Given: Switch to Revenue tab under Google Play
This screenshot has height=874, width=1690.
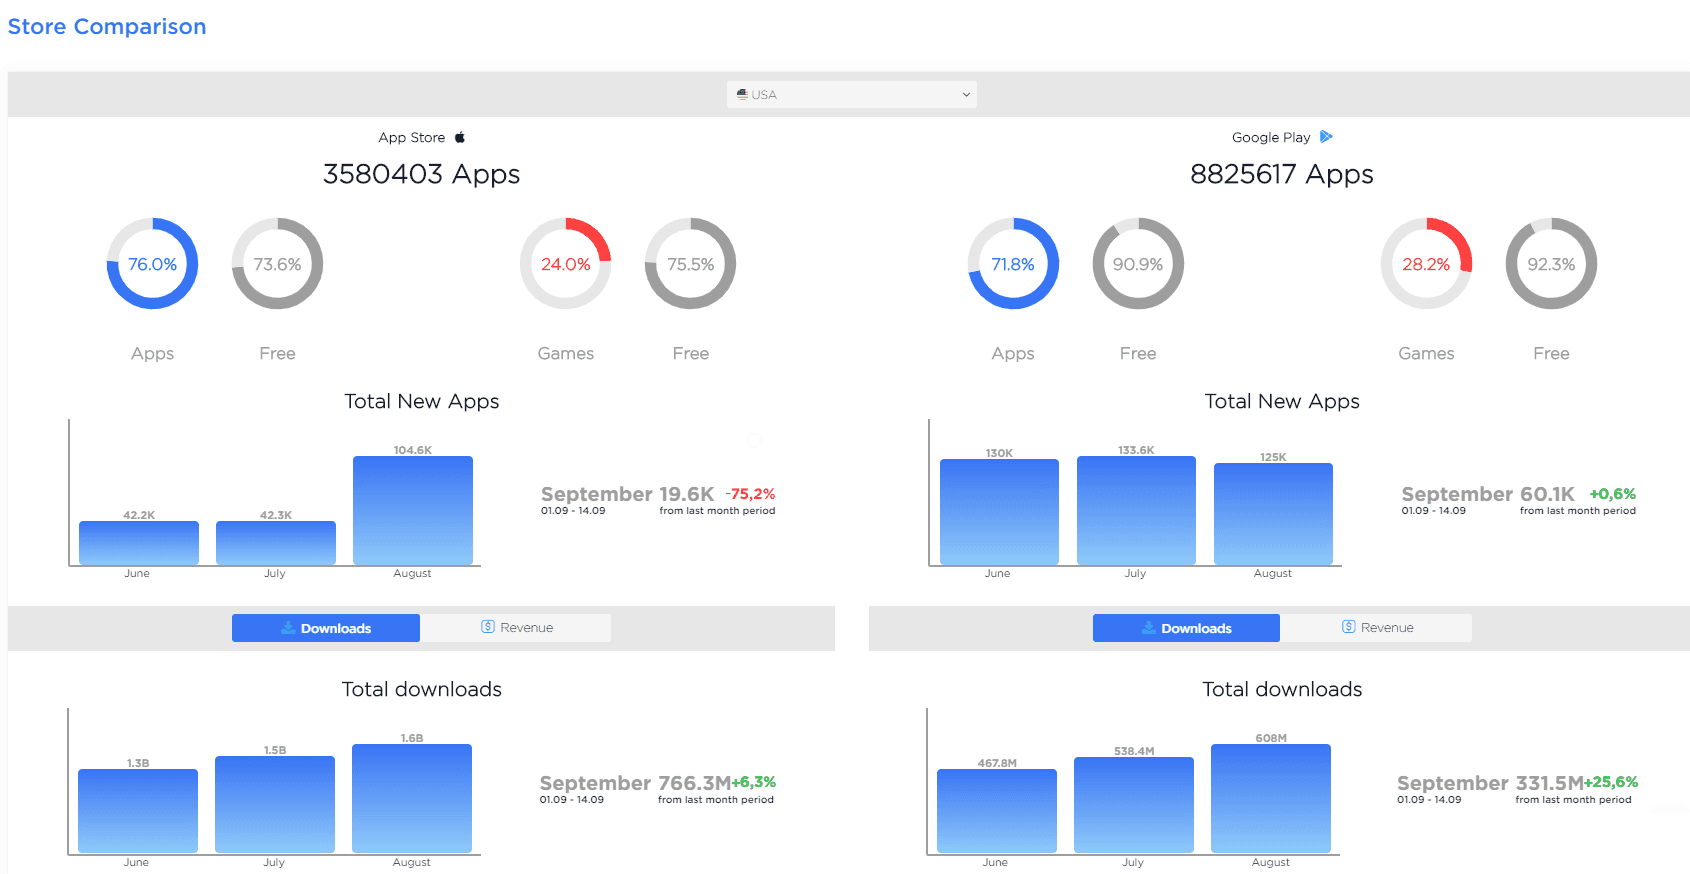Looking at the screenshot, I should point(1376,628).
